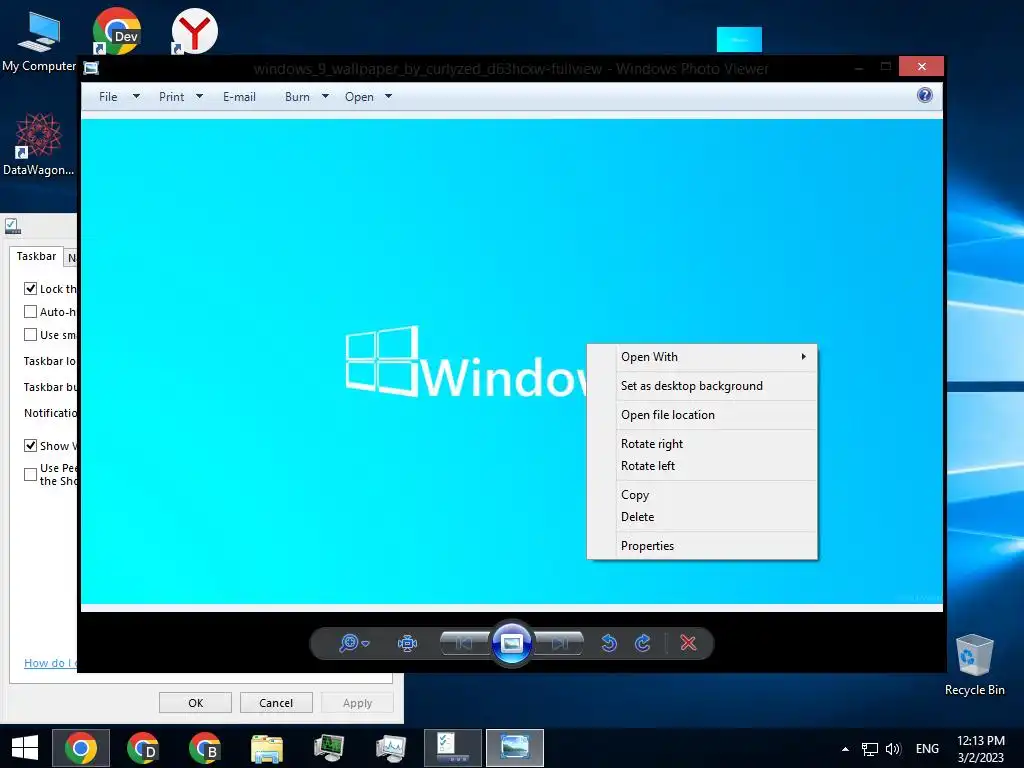Open File Explorer from taskbar
The width and height of the screenshot is (1024, 768).
tap(266, 748)
